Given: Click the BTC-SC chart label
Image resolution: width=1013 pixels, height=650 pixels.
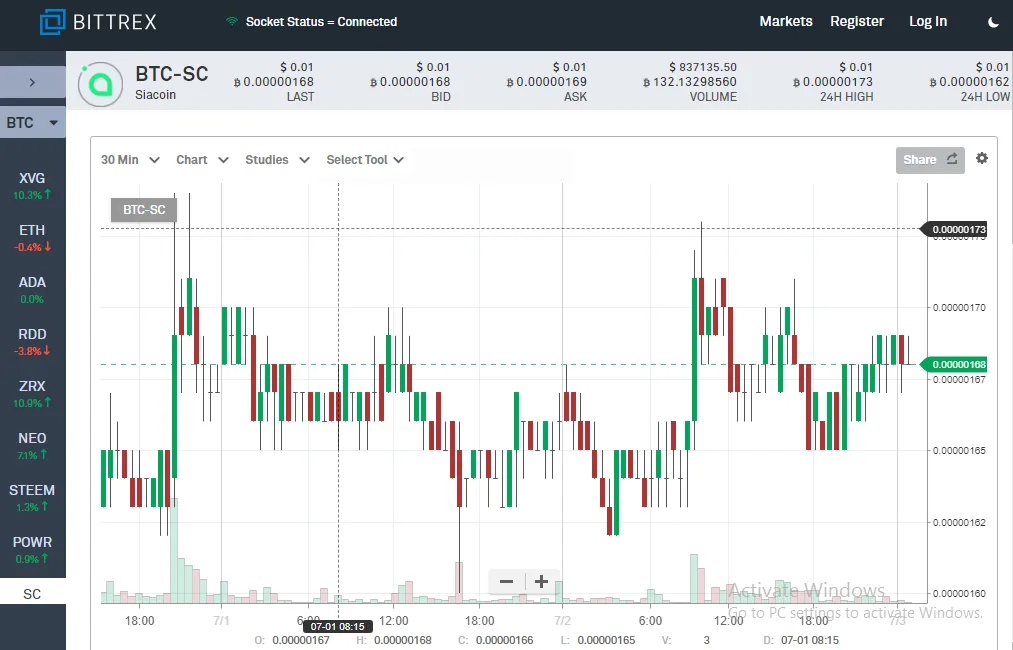Looking at the screenshot, I should tap(143, 210).
